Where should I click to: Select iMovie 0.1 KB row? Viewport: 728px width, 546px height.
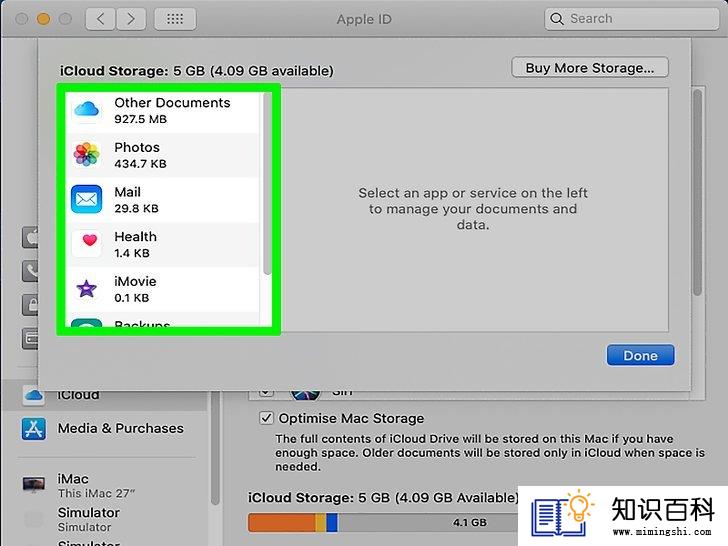click(162, 289)
